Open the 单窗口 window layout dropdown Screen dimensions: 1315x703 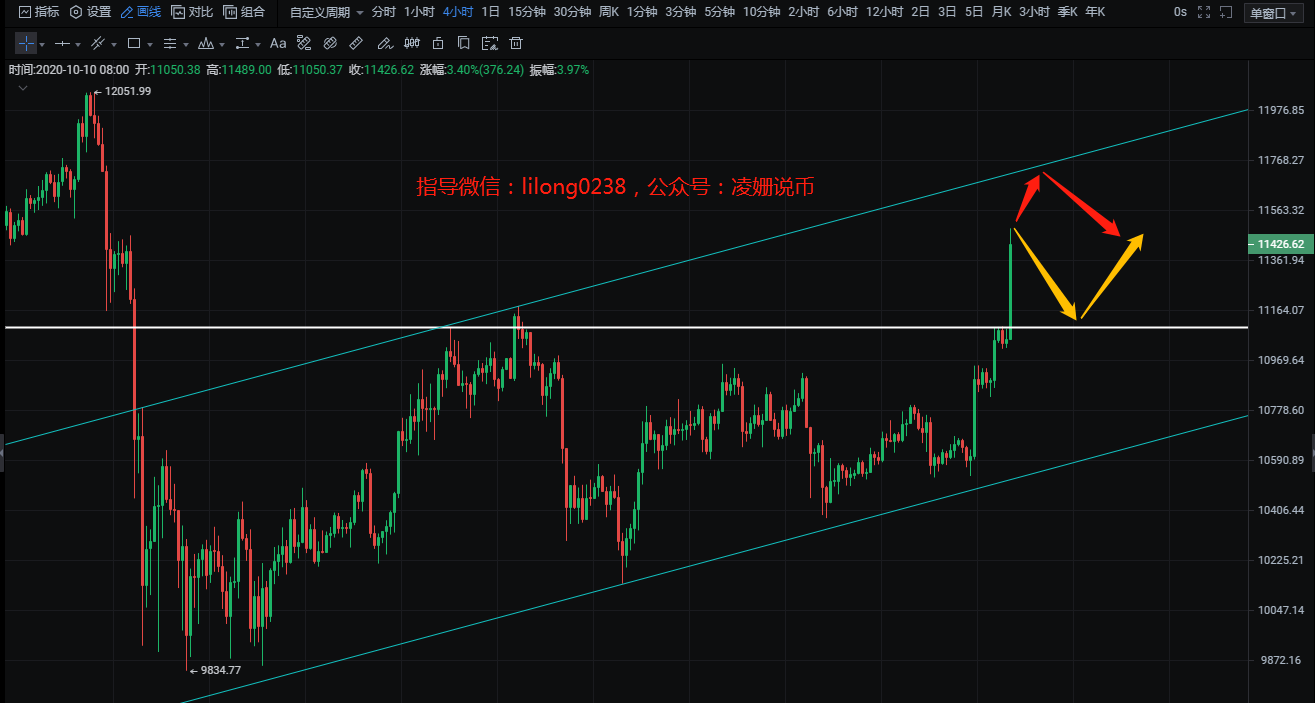click(x=1273, y=12)
